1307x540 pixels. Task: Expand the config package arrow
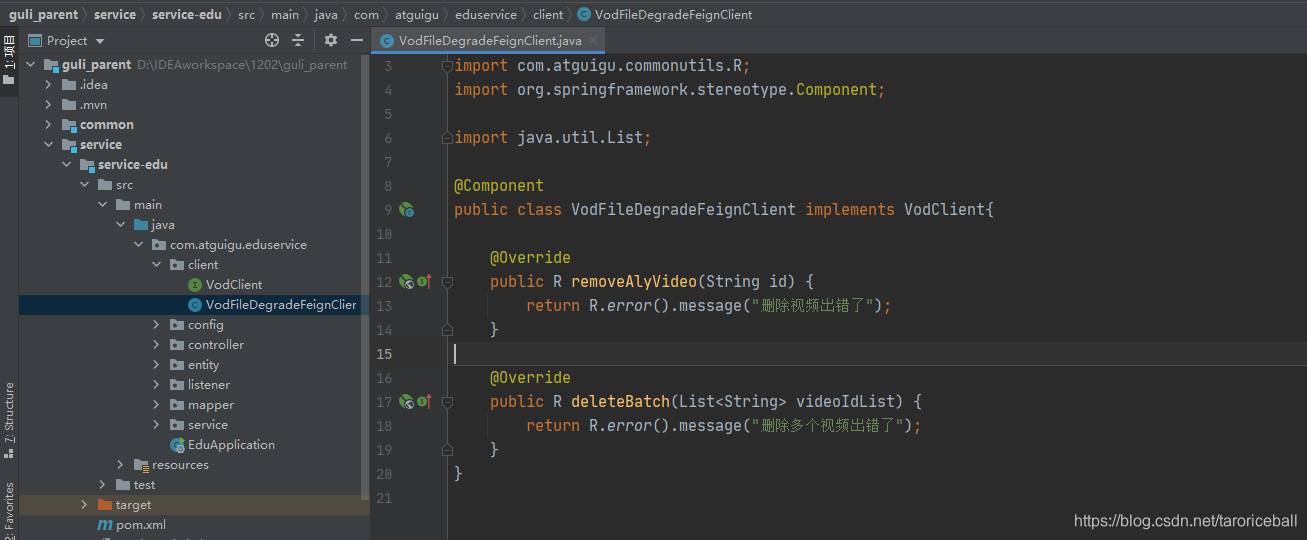(x=156, y=325)
